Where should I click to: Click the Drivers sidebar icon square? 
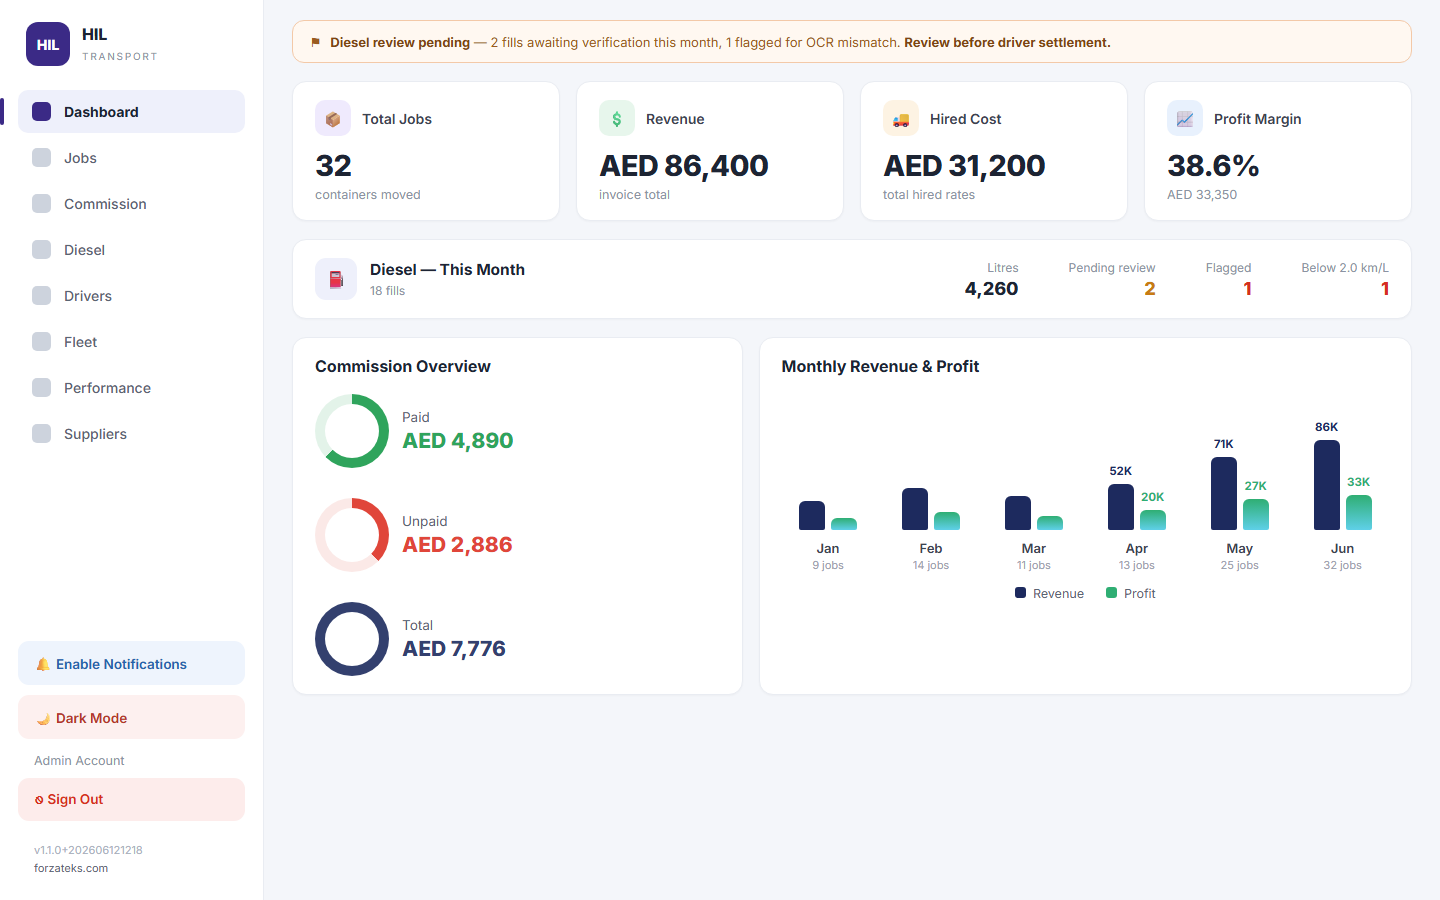(41, 295)
